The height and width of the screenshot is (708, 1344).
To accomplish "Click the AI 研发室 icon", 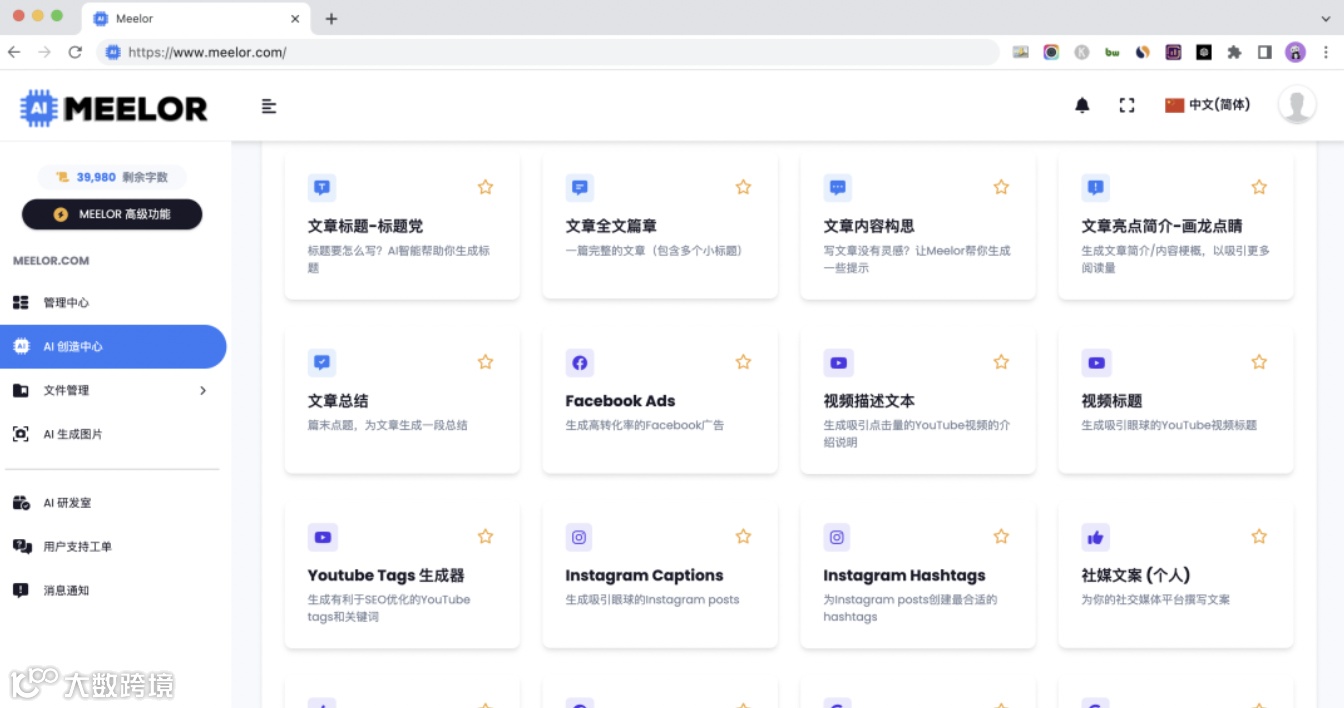I will tap(20, 503).
